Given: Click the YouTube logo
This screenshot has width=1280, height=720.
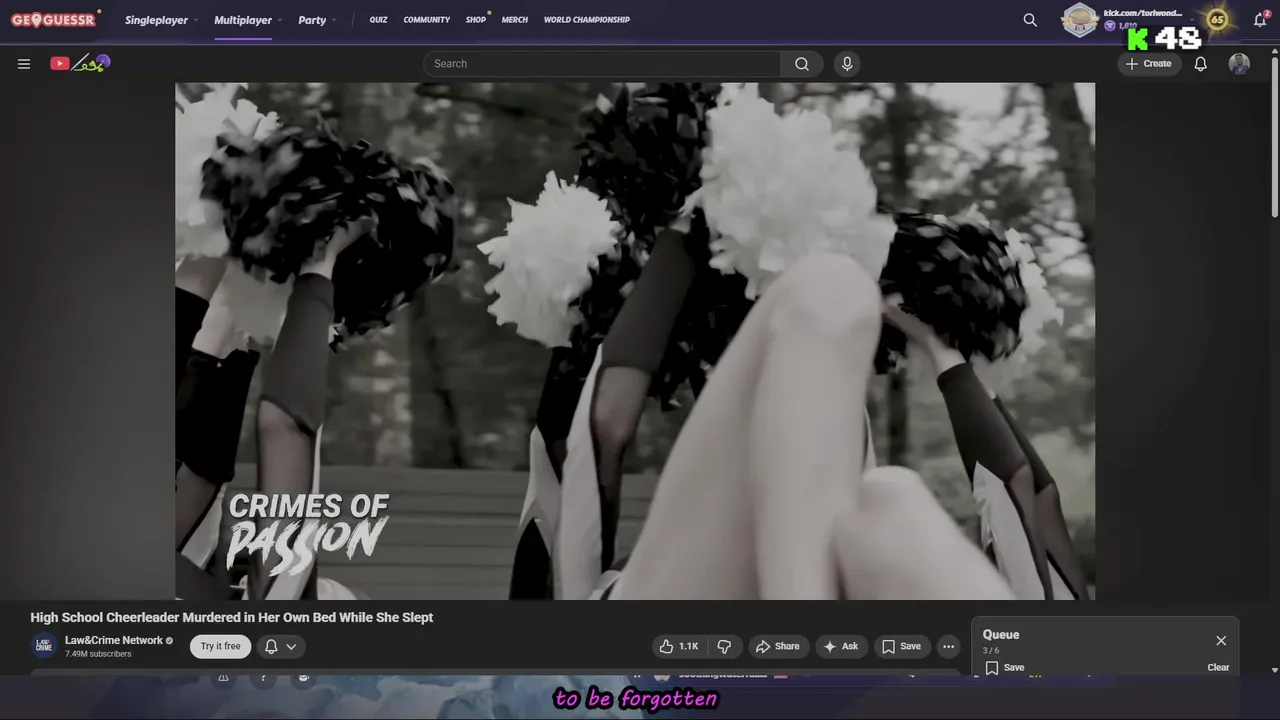Looking at the screenshot, I should tap(80, 63).
